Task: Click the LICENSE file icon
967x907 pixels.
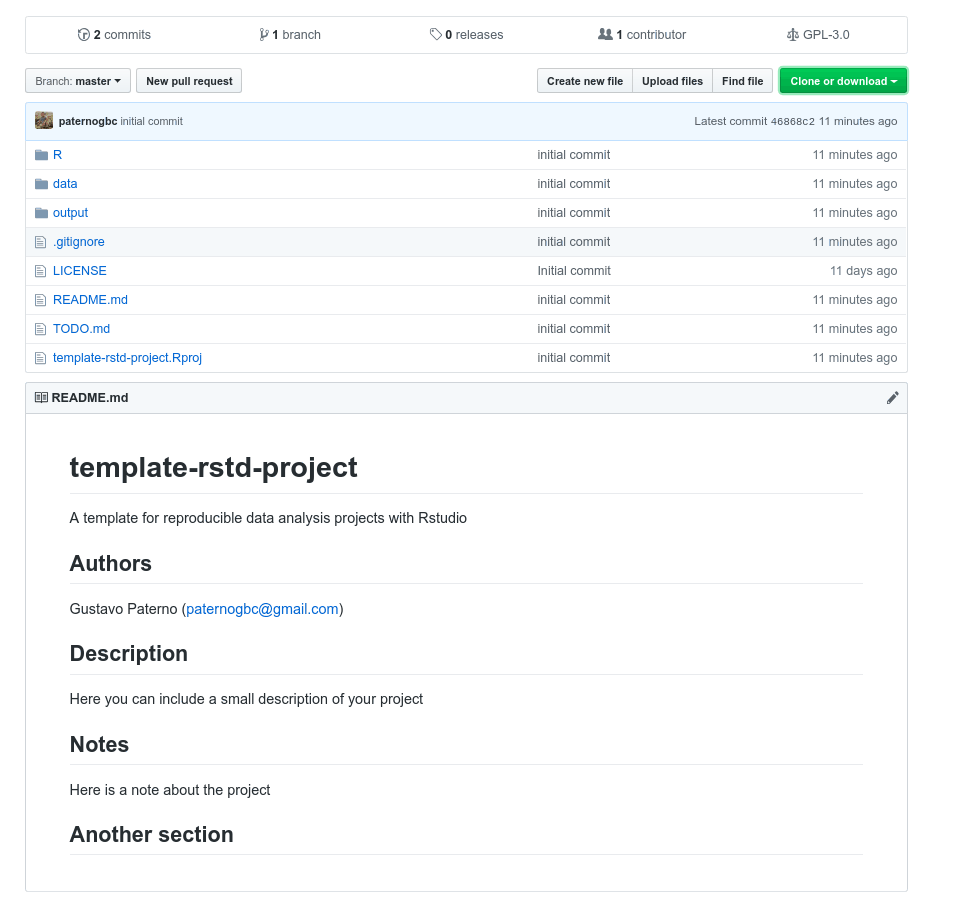Action: [x=41, y=271]
